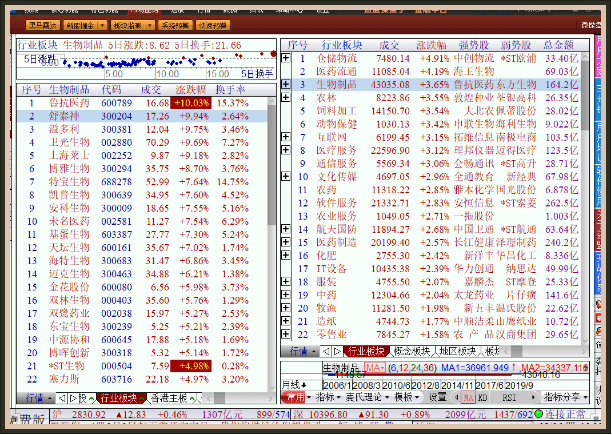Select stock row 天坛生物 600161
Image resolution: width=612 pixels, height=435 pixels.
tap(142, 248)
